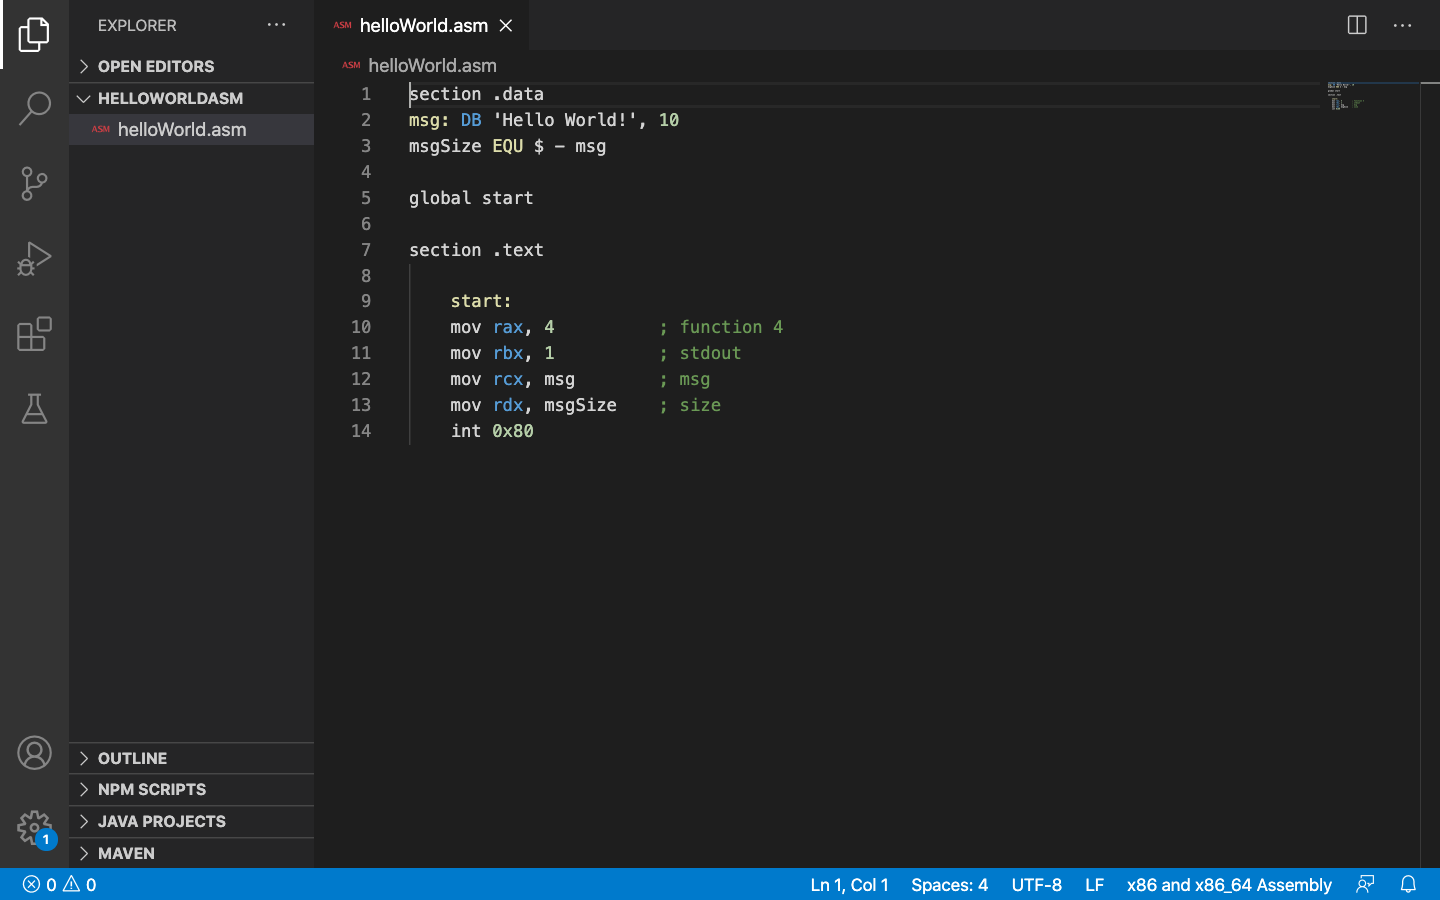Collapse the HELLOWORLDASM folder section

click(x=191, y=98)
